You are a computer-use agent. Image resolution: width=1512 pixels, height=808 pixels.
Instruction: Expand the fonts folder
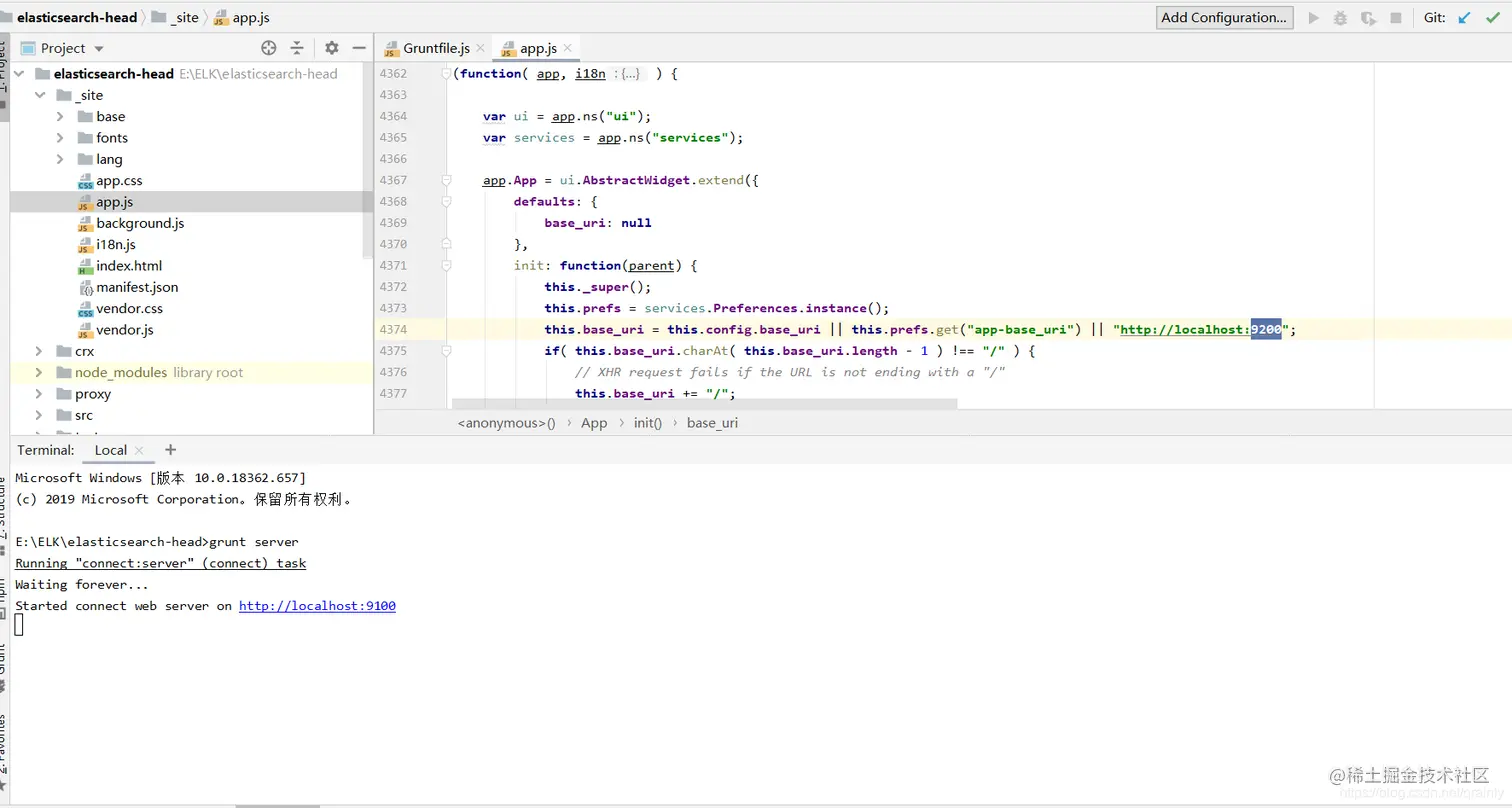click(x=60, y=138)
